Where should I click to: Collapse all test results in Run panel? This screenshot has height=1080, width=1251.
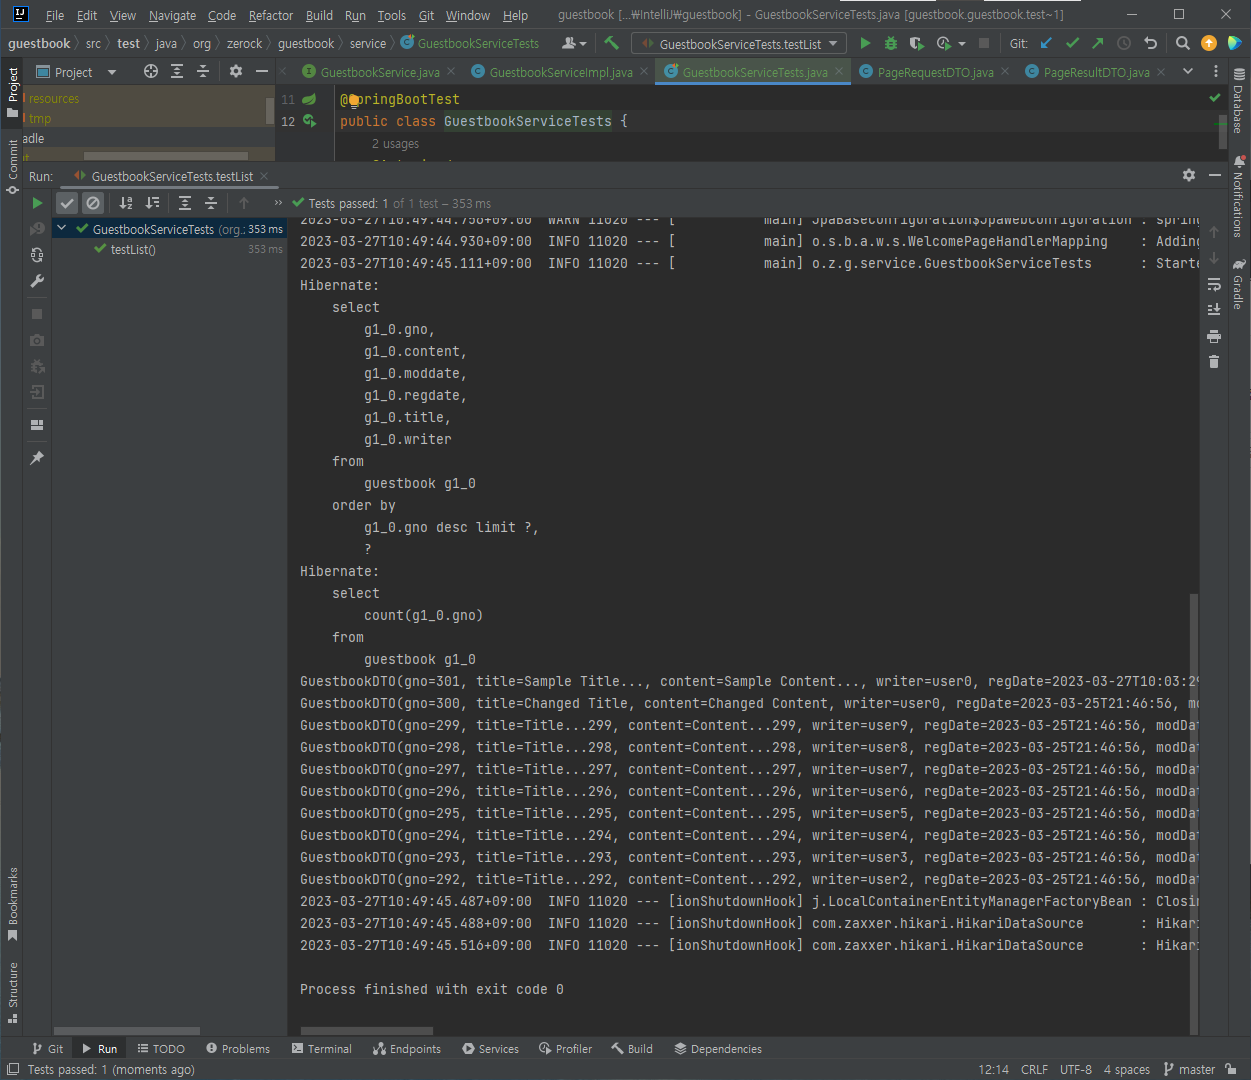[x=211, y=203]
